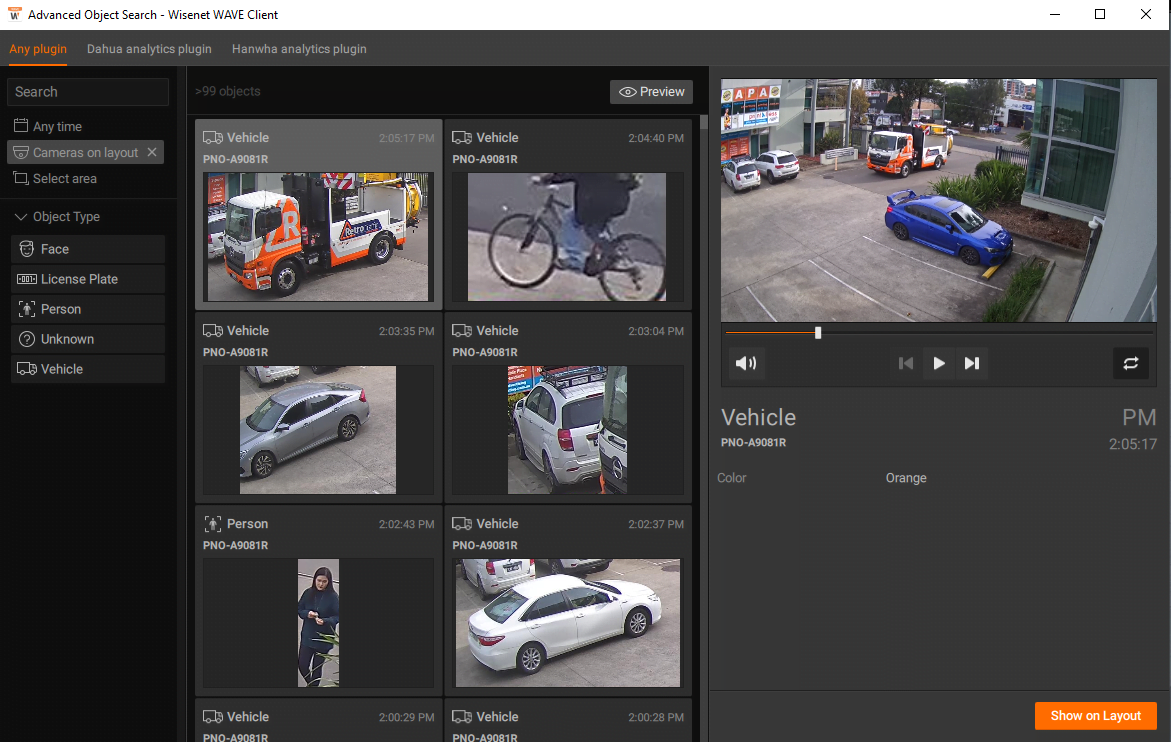The height and width of the screenshot is (742, 1171).
Task: Play the preview video
Action: pos(939,364)
